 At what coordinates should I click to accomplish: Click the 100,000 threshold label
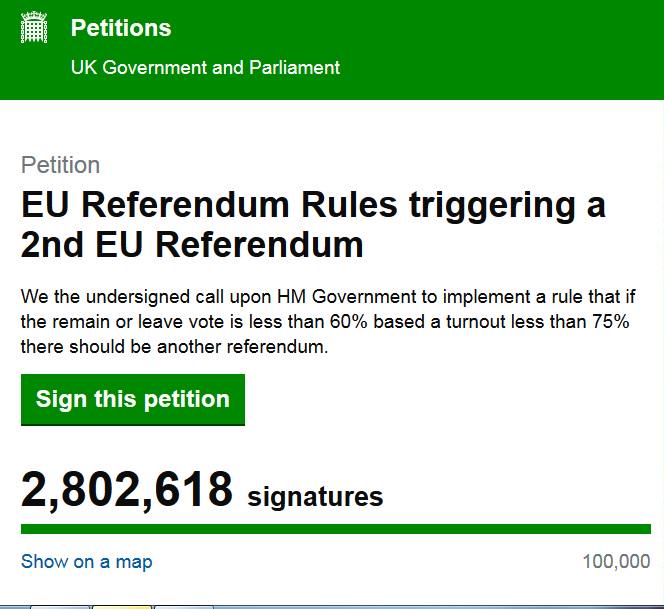coord(616,561)
